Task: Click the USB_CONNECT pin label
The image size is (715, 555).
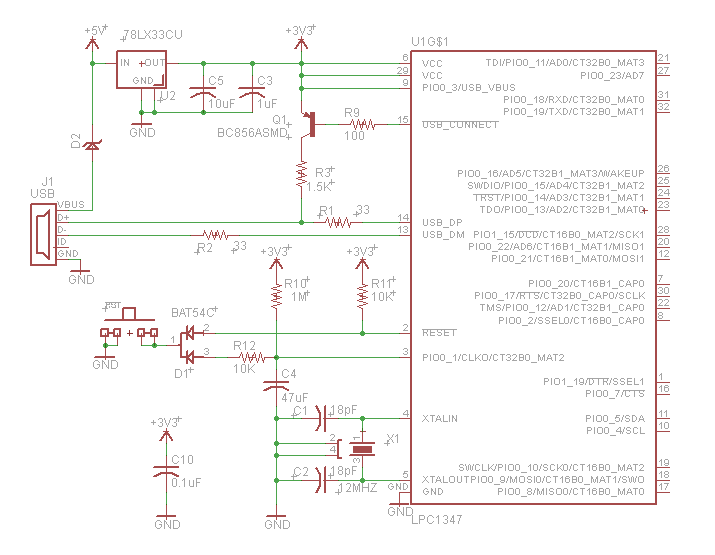Action: pos(460,124)
